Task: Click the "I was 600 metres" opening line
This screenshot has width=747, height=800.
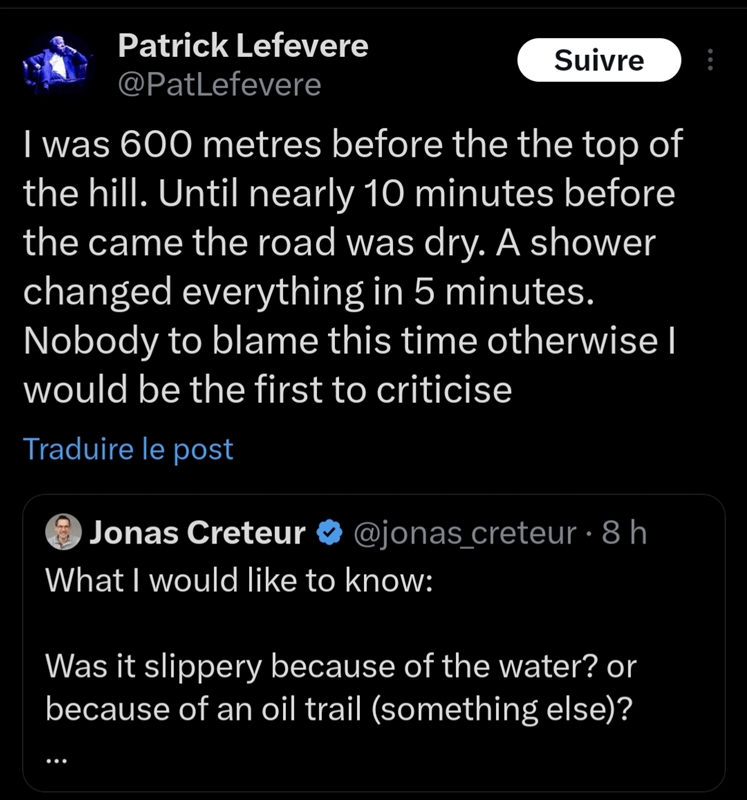Action: coord(352,145)
